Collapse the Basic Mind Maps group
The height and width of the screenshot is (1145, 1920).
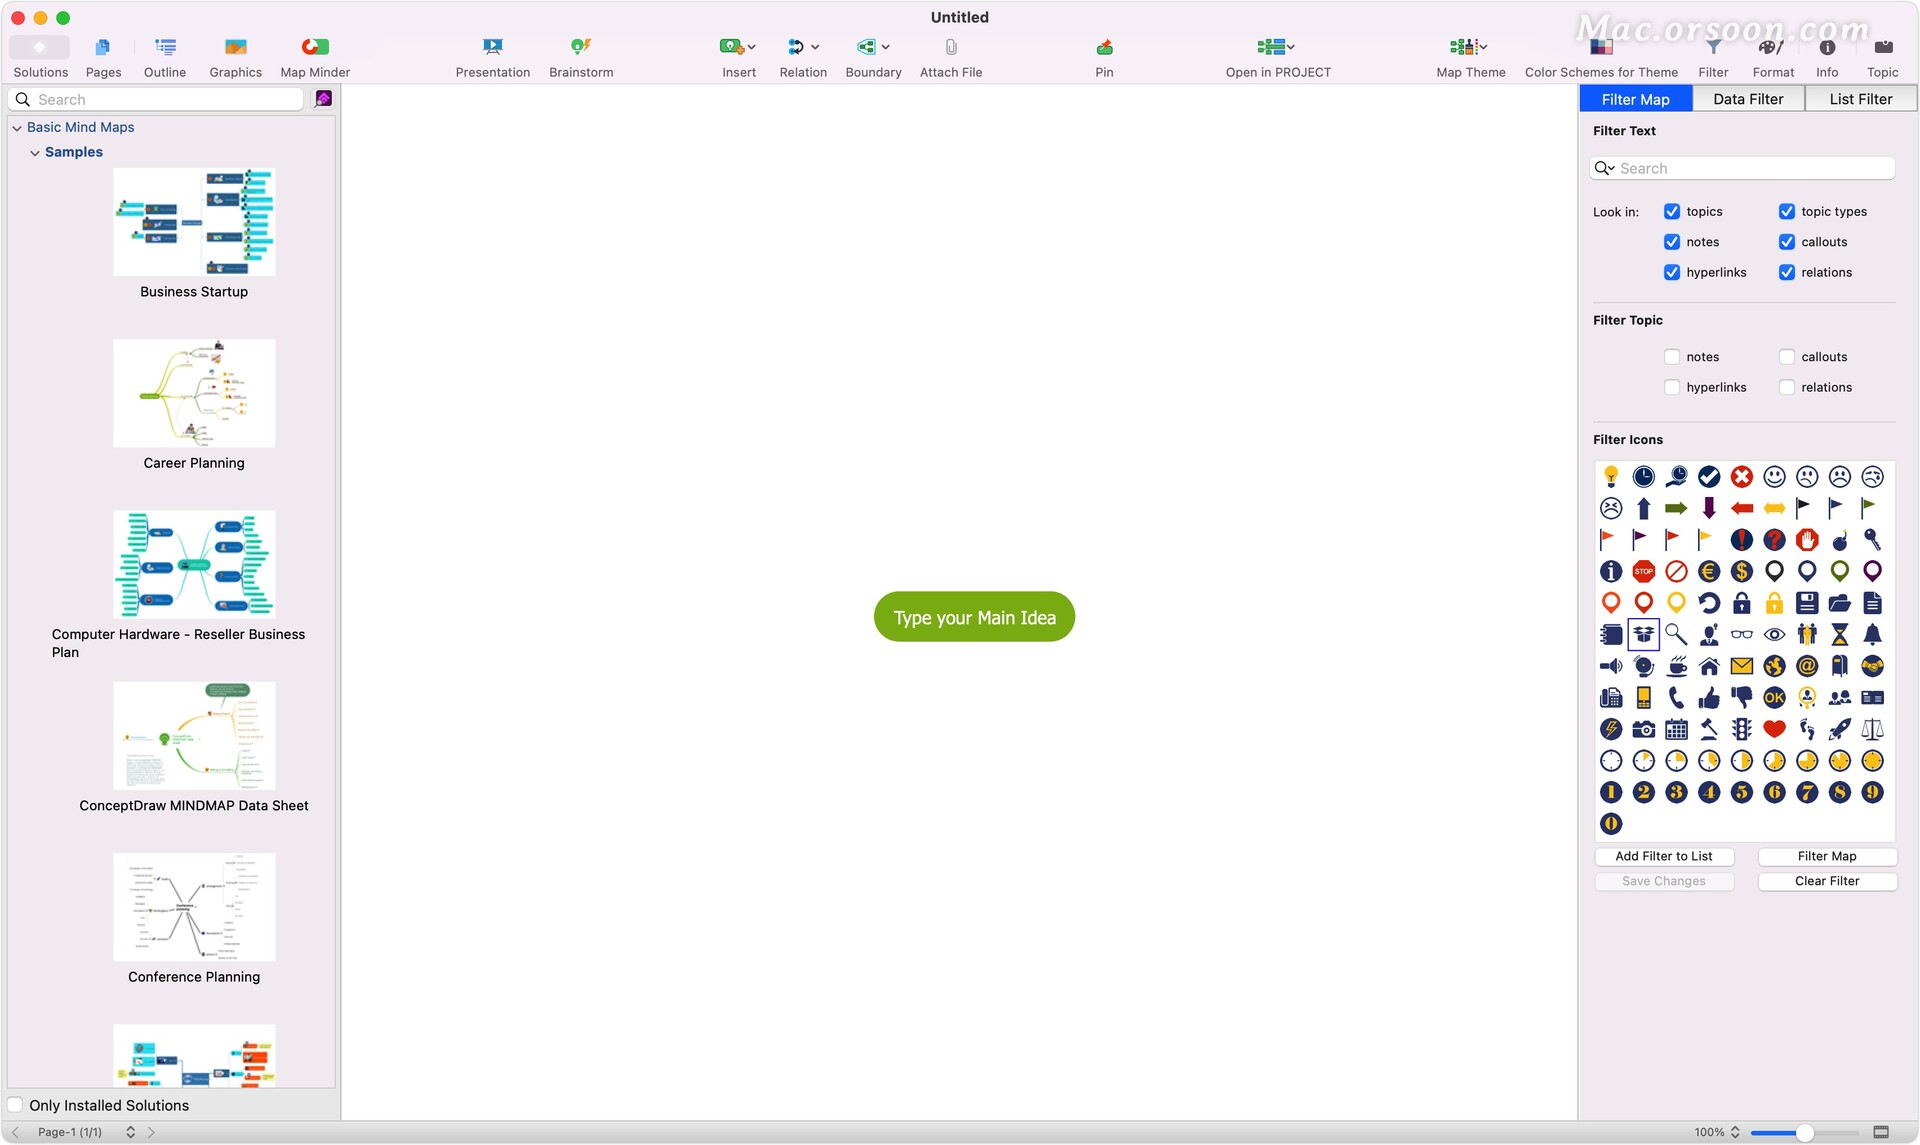click(x=17, y=128)
